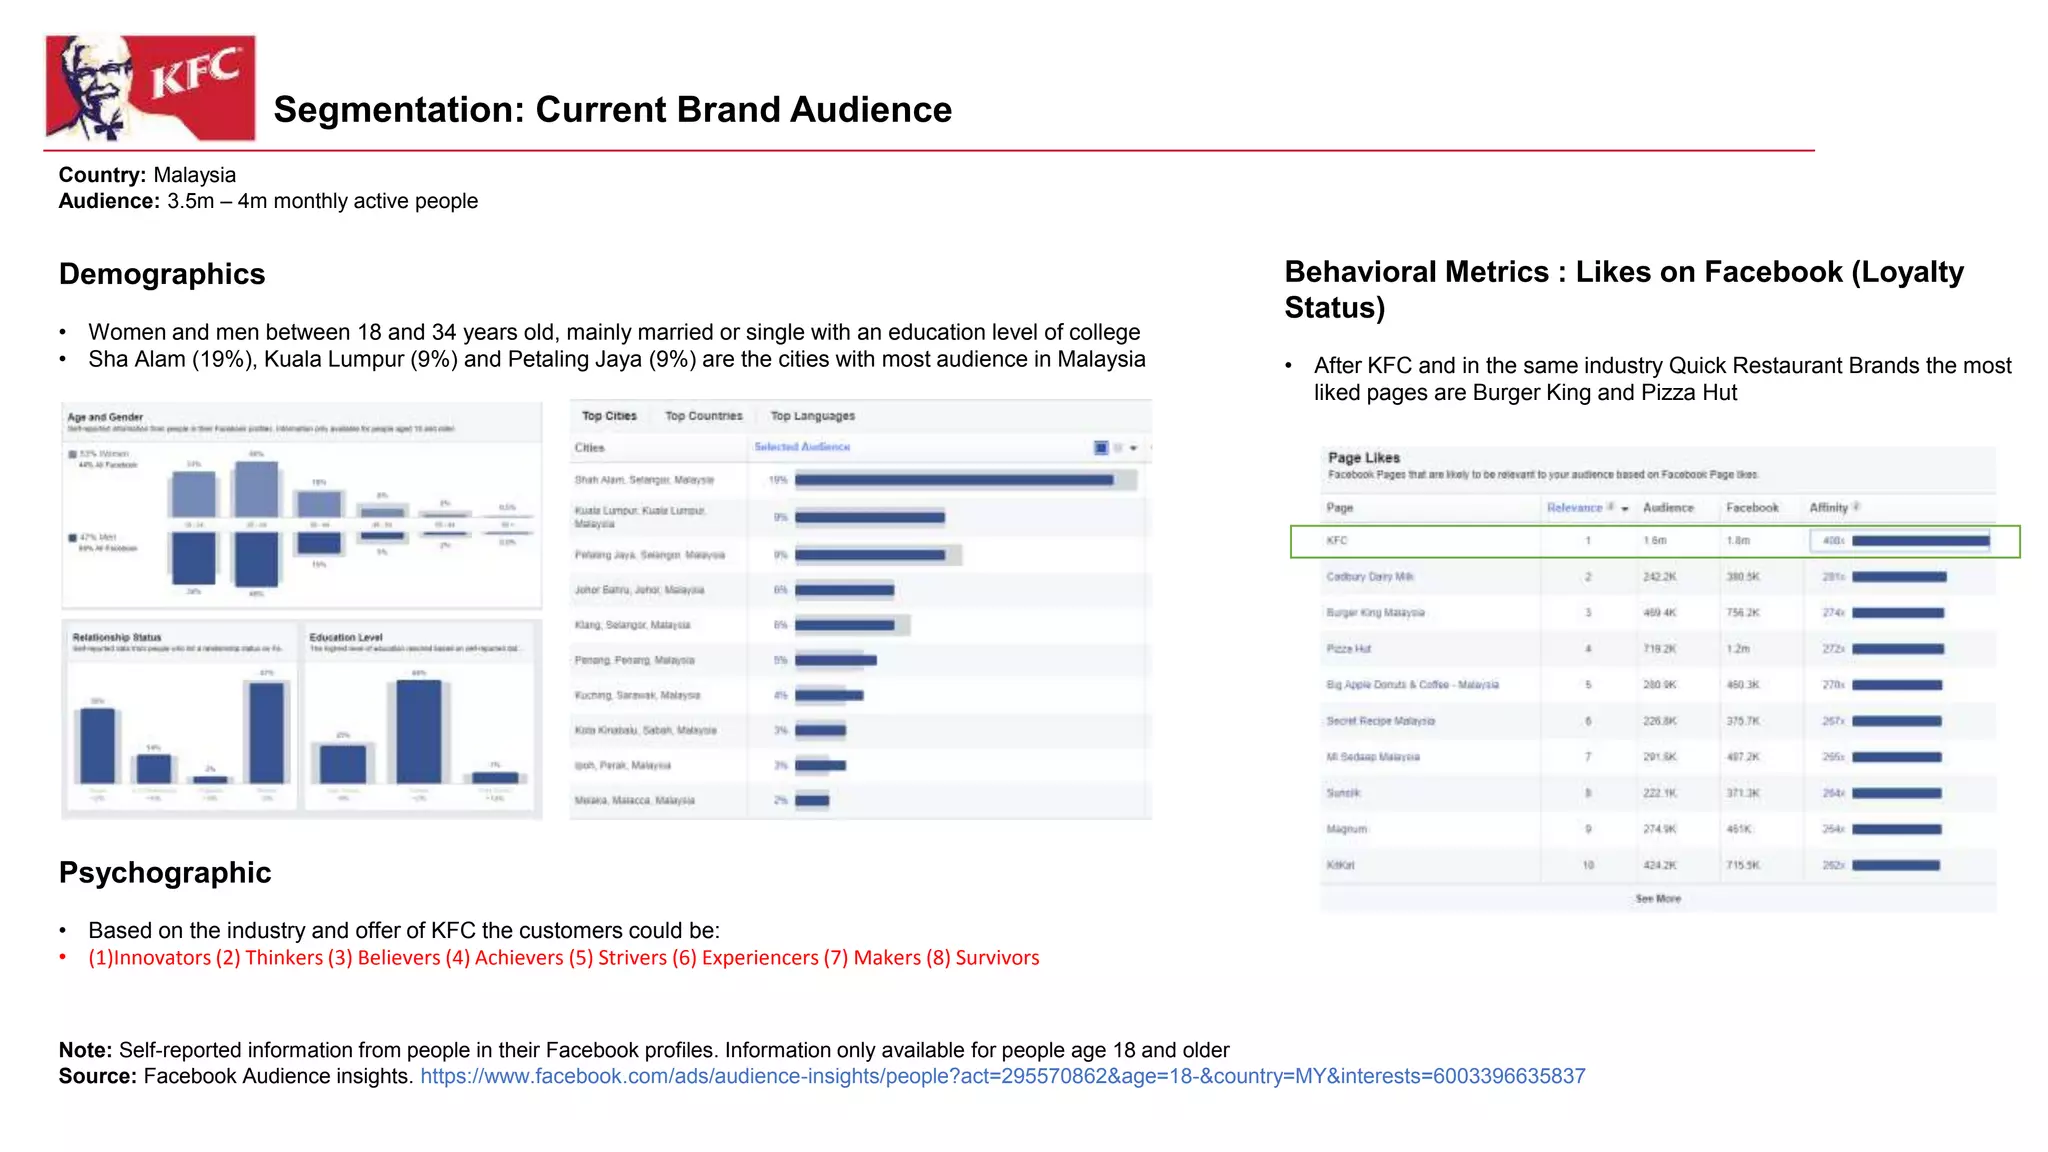This screenshot has height=1152, width=2048.
Task: Click the blue bar-chart view icon
Action: tap(1101, 448)
